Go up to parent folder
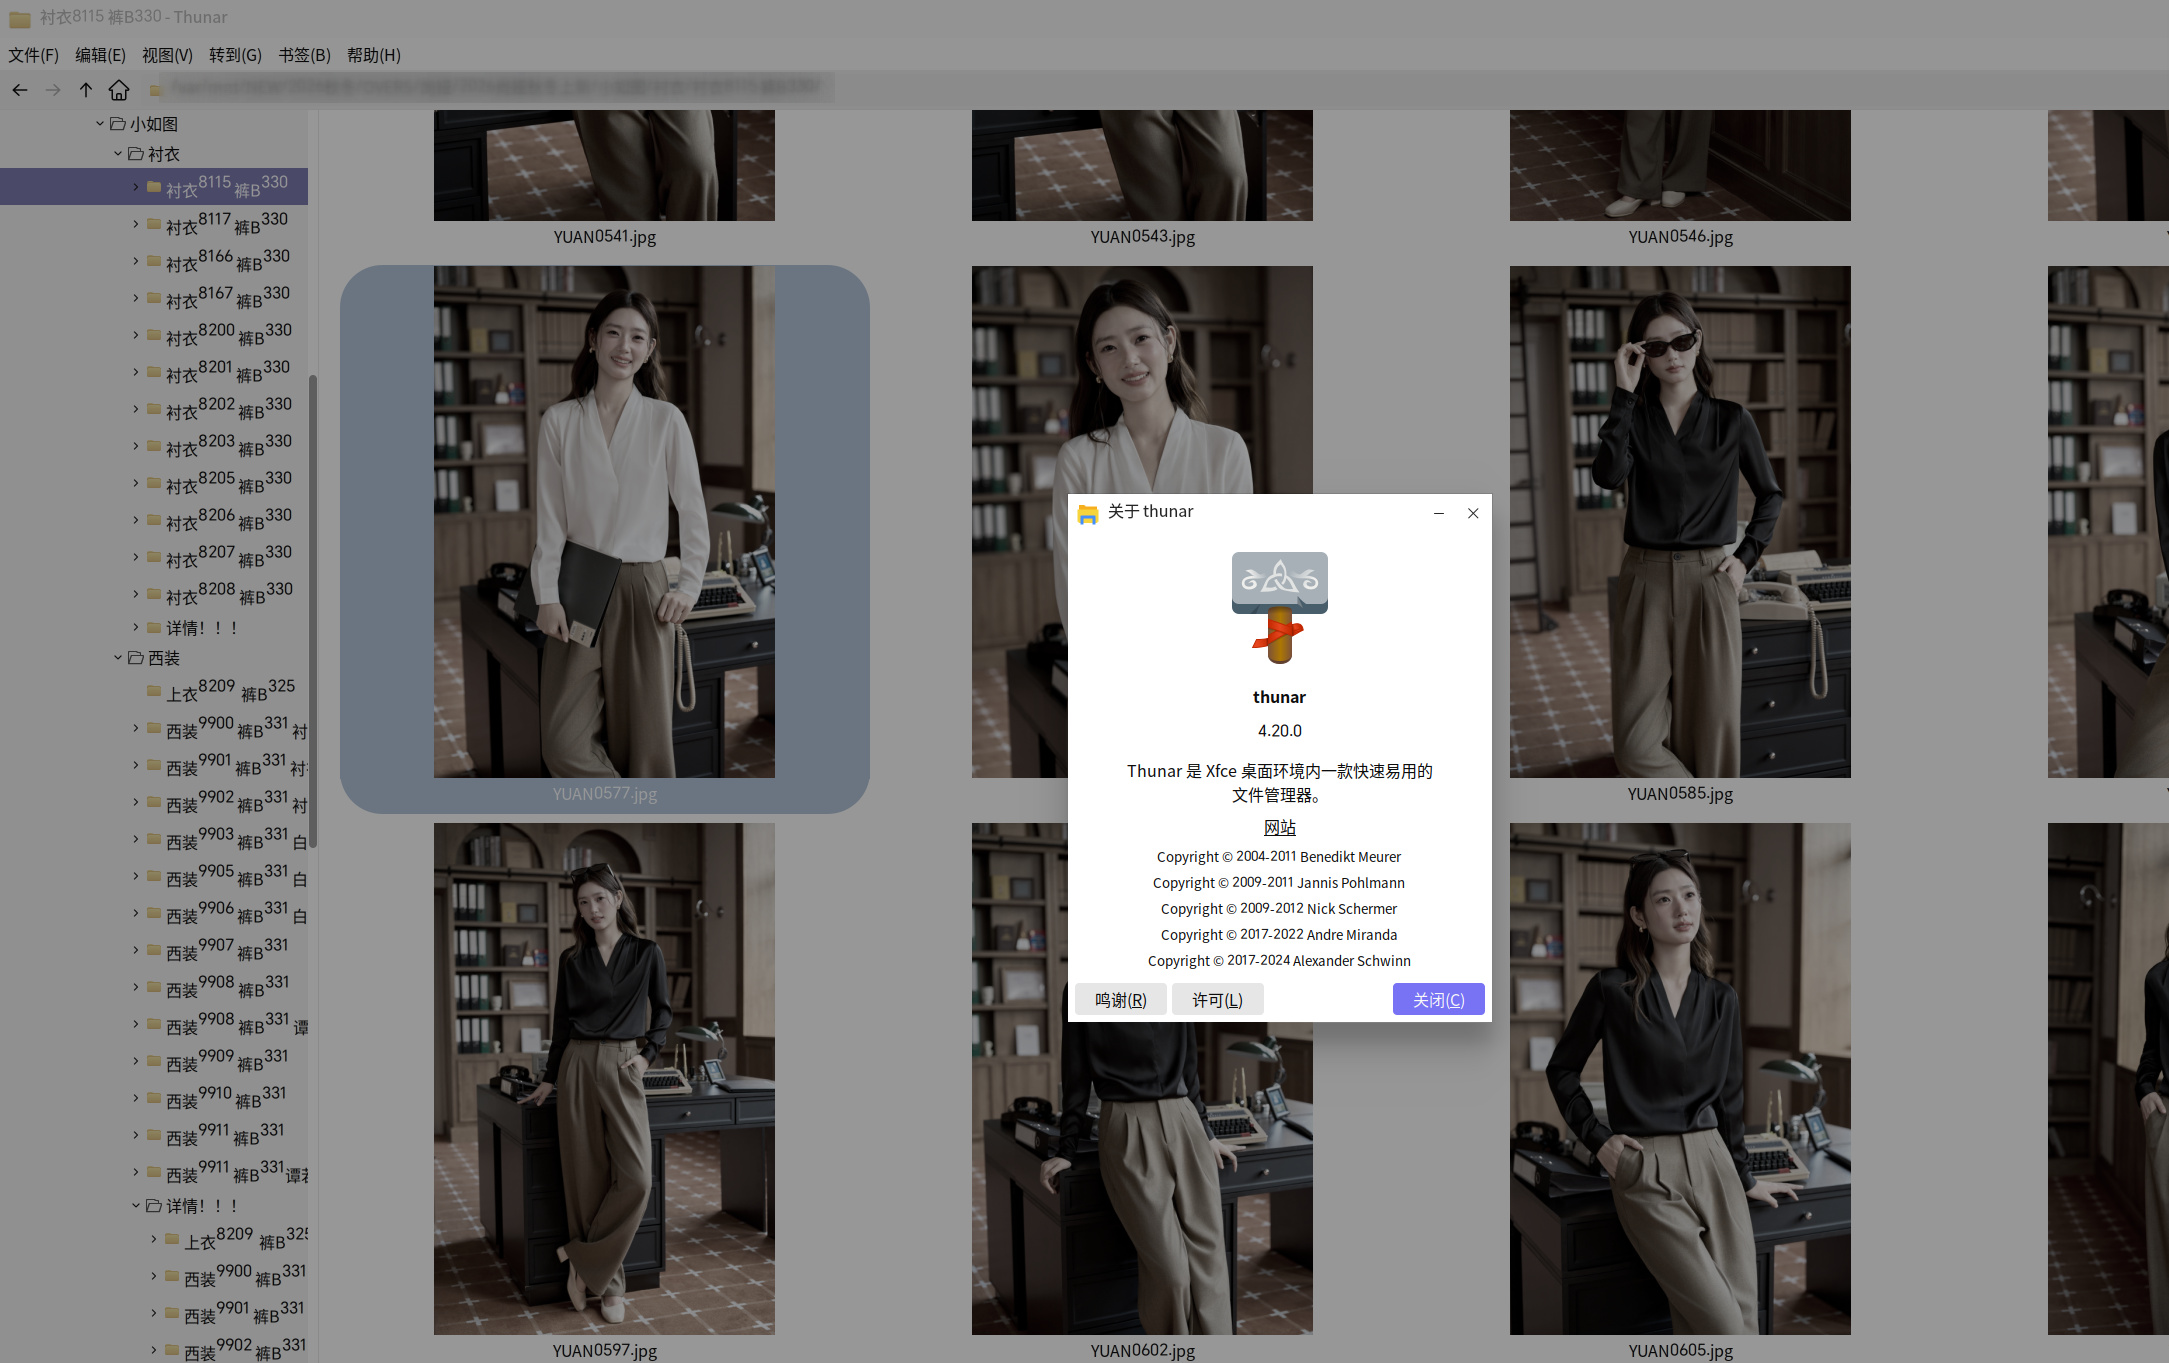Viewport: 2169px width, 1363px height. [86, 90]
